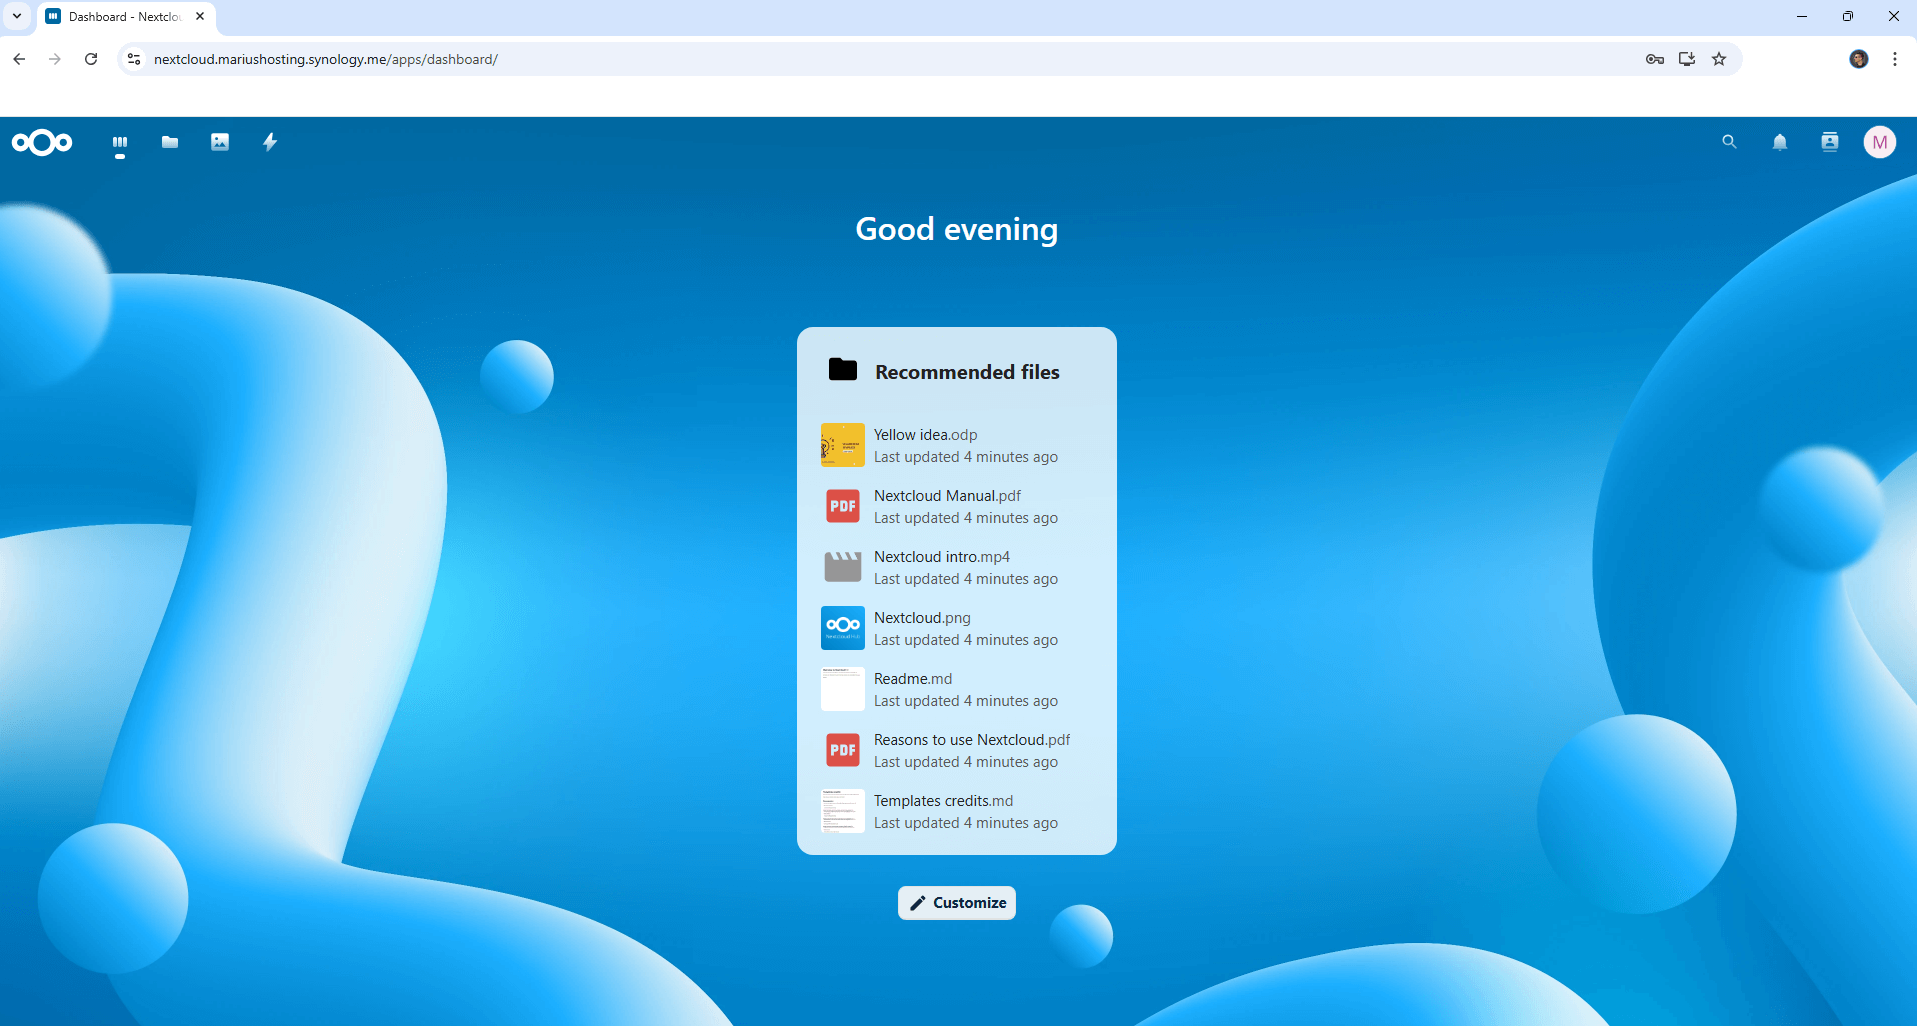Show notifications bell
The height and width of the screenshot is (1026, 1917).
1780,143
